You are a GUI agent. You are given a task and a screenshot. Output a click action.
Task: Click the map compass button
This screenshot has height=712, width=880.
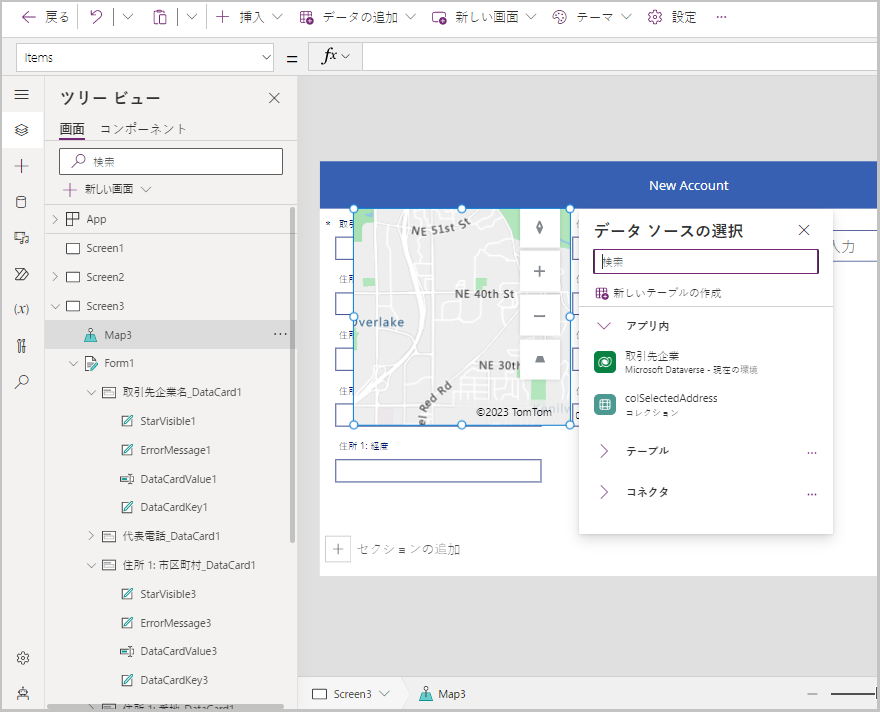click(539, 227)
